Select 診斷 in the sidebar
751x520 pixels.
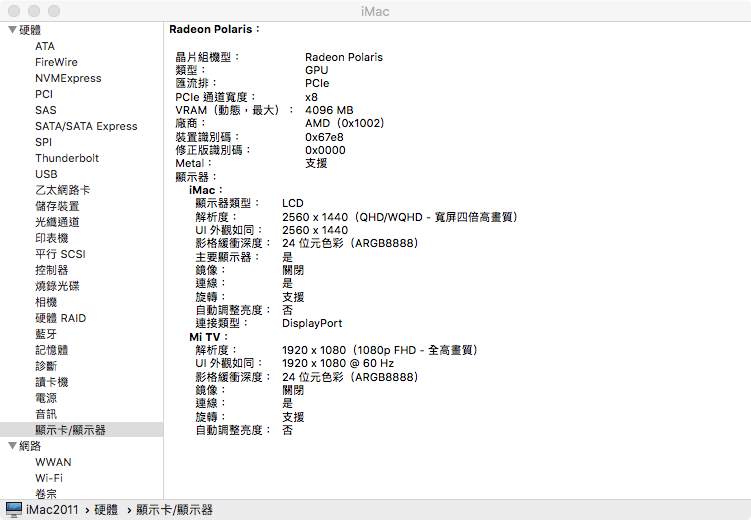pos(46,366)
